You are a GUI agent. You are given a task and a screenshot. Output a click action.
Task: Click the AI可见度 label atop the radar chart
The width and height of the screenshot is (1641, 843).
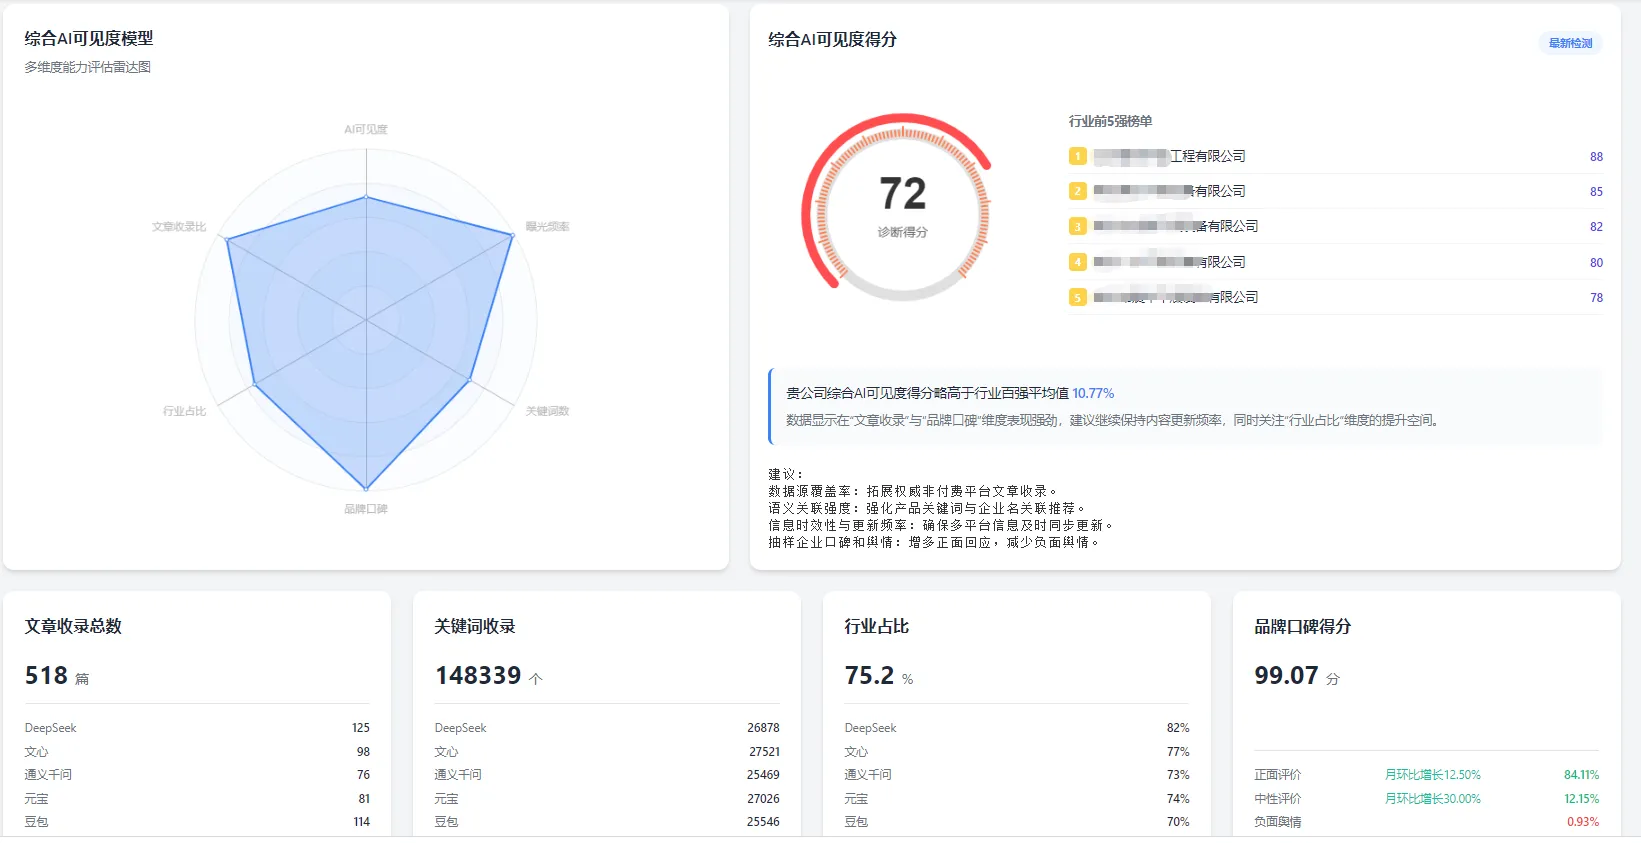366,130
